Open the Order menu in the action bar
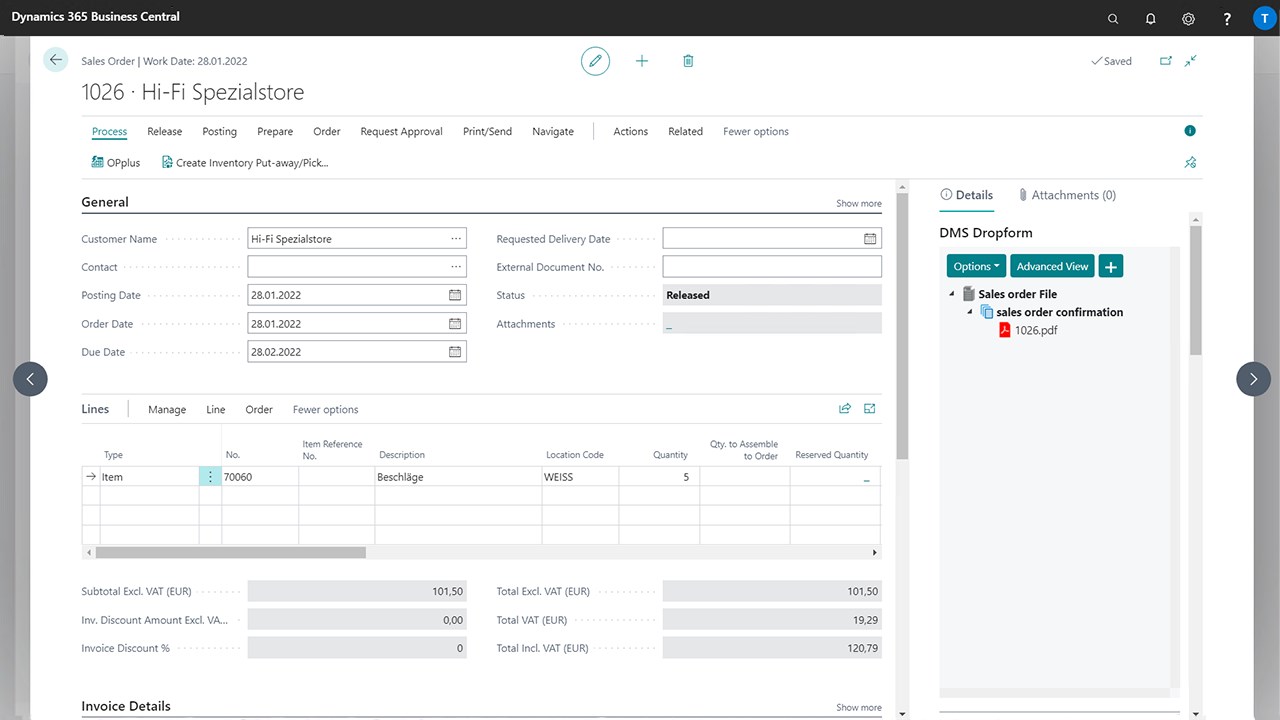The image size is (1280, 720). point(327,131)
